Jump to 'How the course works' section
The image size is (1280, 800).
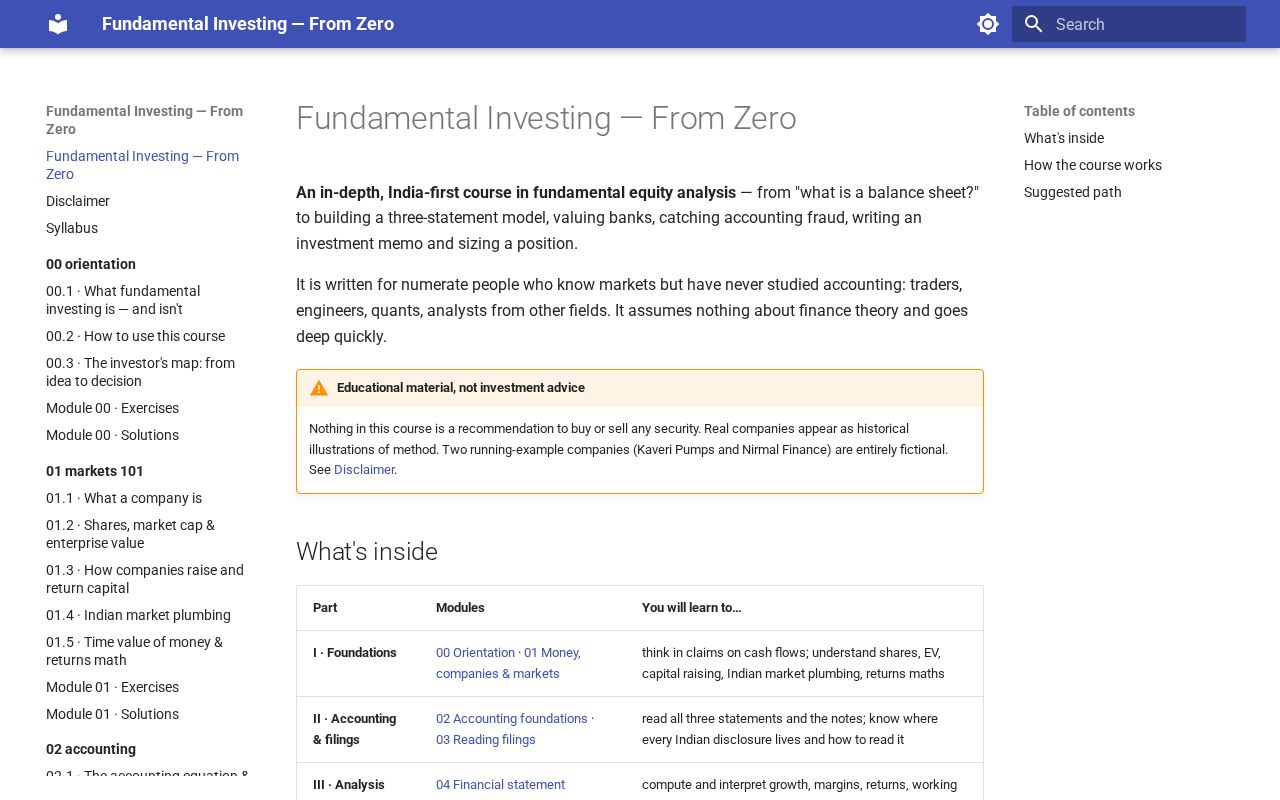[x=1093, y=165]
